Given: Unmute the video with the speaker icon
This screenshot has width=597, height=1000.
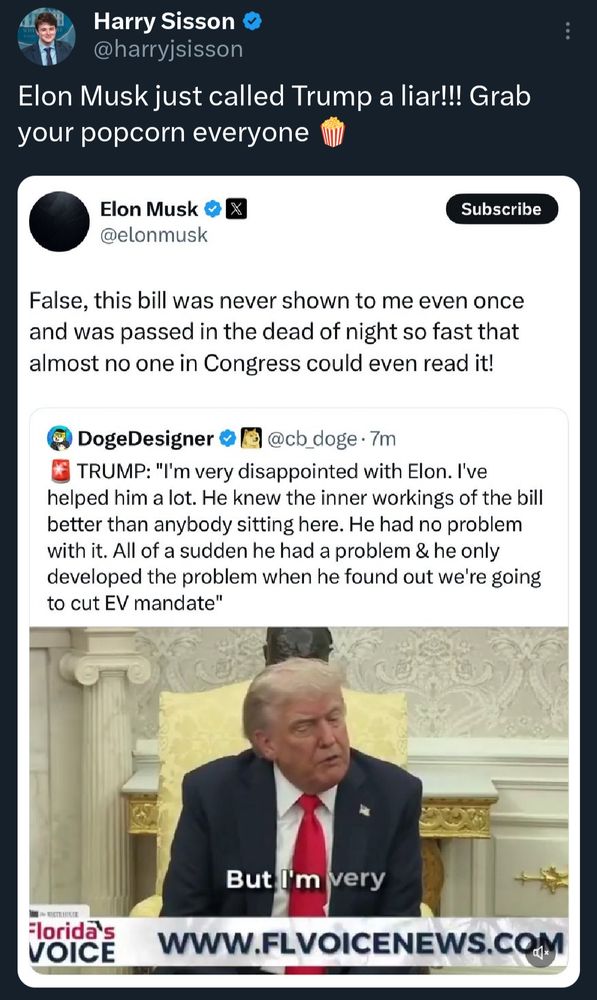Looking at the screenshot, I should [x=540, y=953].
